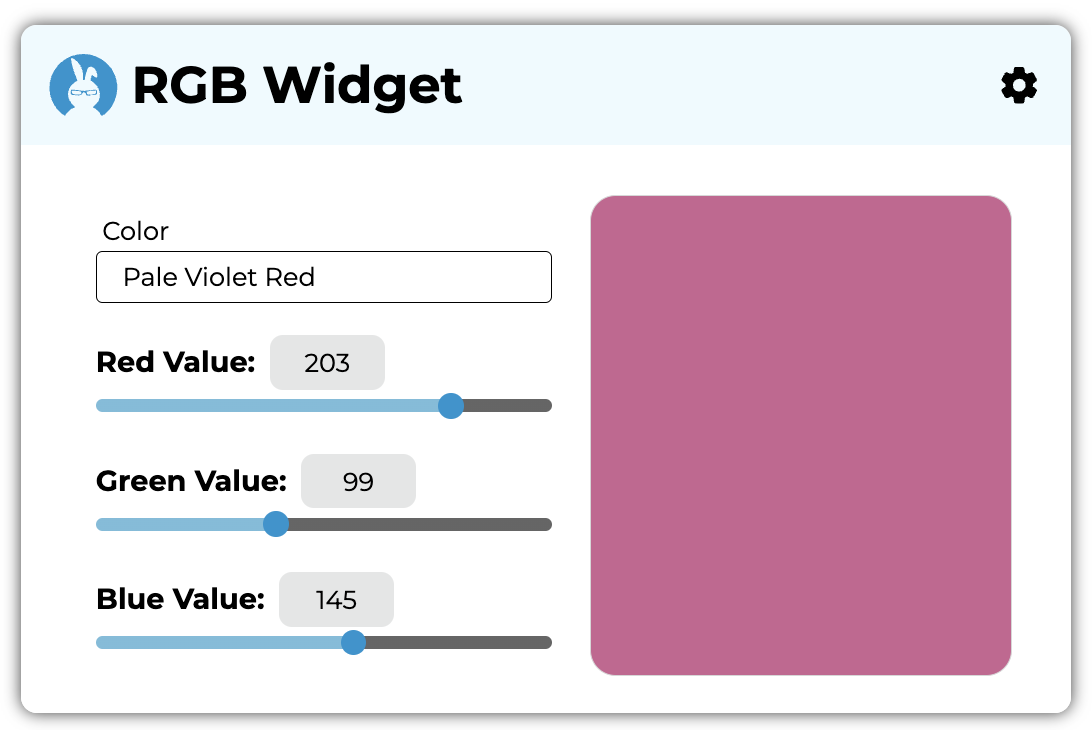Click the light blue filled part of Blue slider
1092x730 pixels.
(x=218, y=642)
